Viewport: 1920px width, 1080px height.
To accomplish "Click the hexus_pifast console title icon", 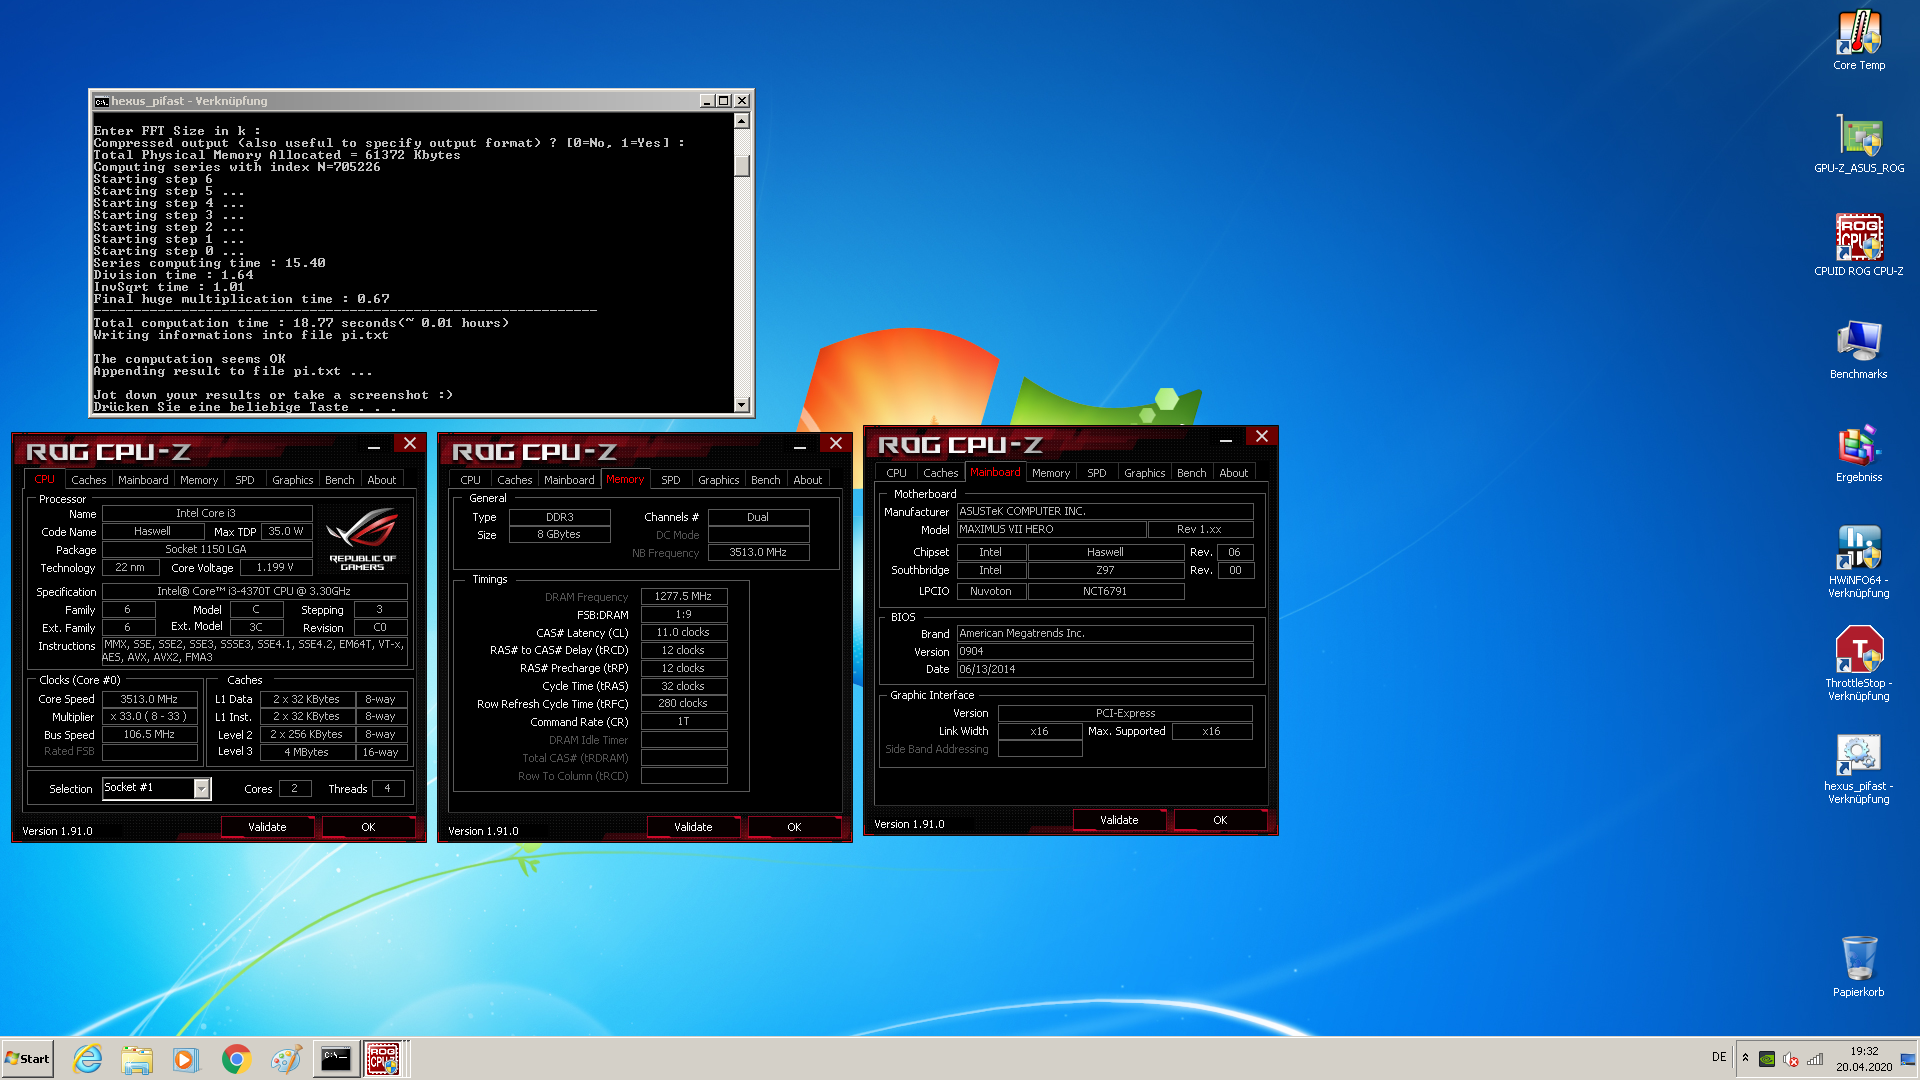I will [x=101, y=101].
